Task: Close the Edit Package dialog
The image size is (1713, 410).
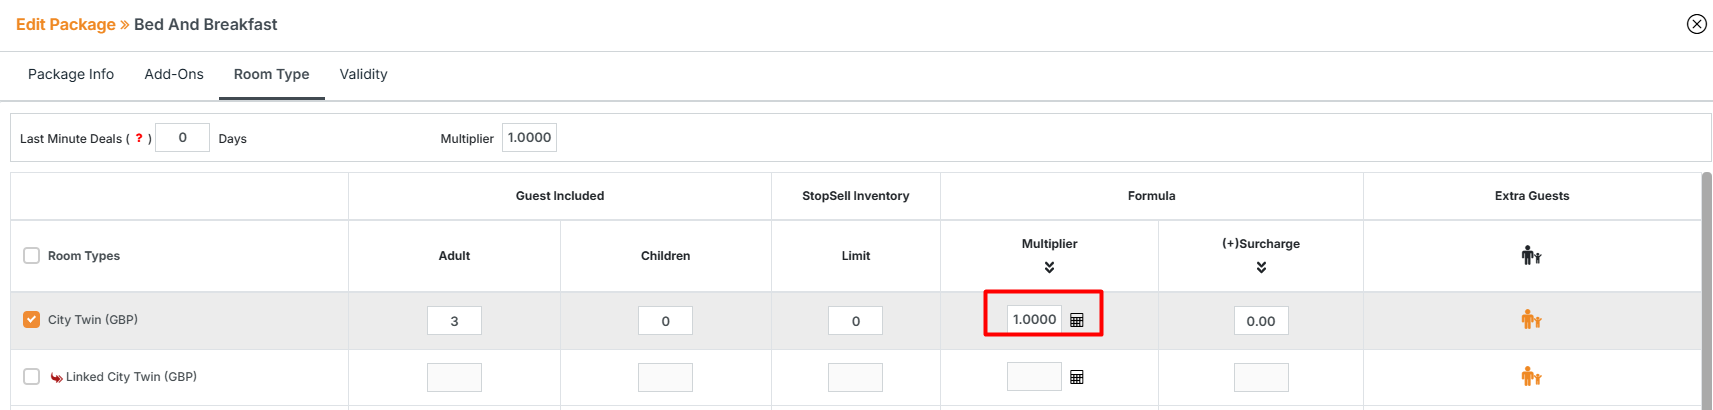Action: click(x=1696, y=24)
